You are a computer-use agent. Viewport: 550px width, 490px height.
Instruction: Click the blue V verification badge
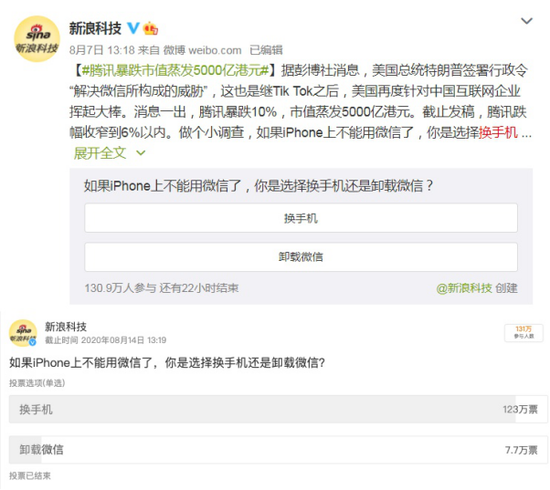(133, 28)
